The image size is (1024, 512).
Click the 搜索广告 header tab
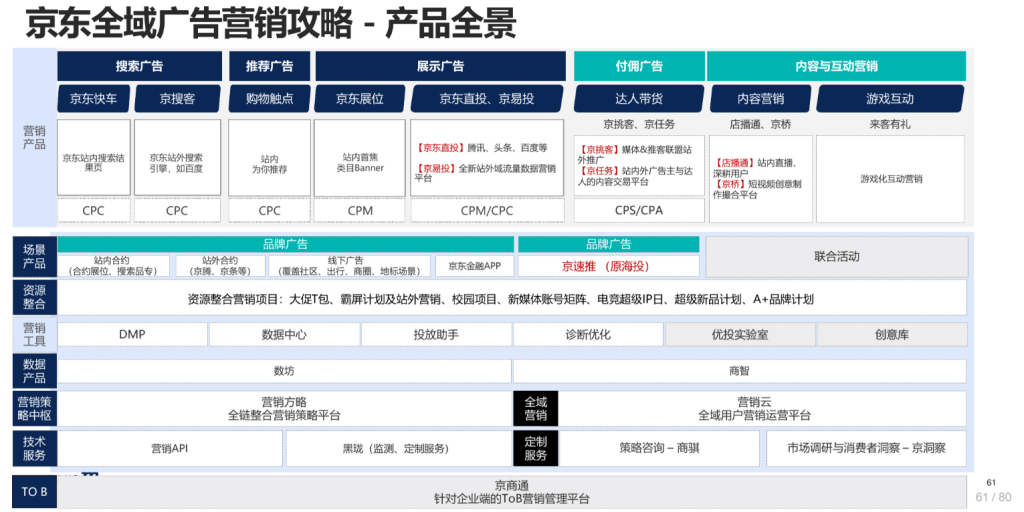(139, 66)
